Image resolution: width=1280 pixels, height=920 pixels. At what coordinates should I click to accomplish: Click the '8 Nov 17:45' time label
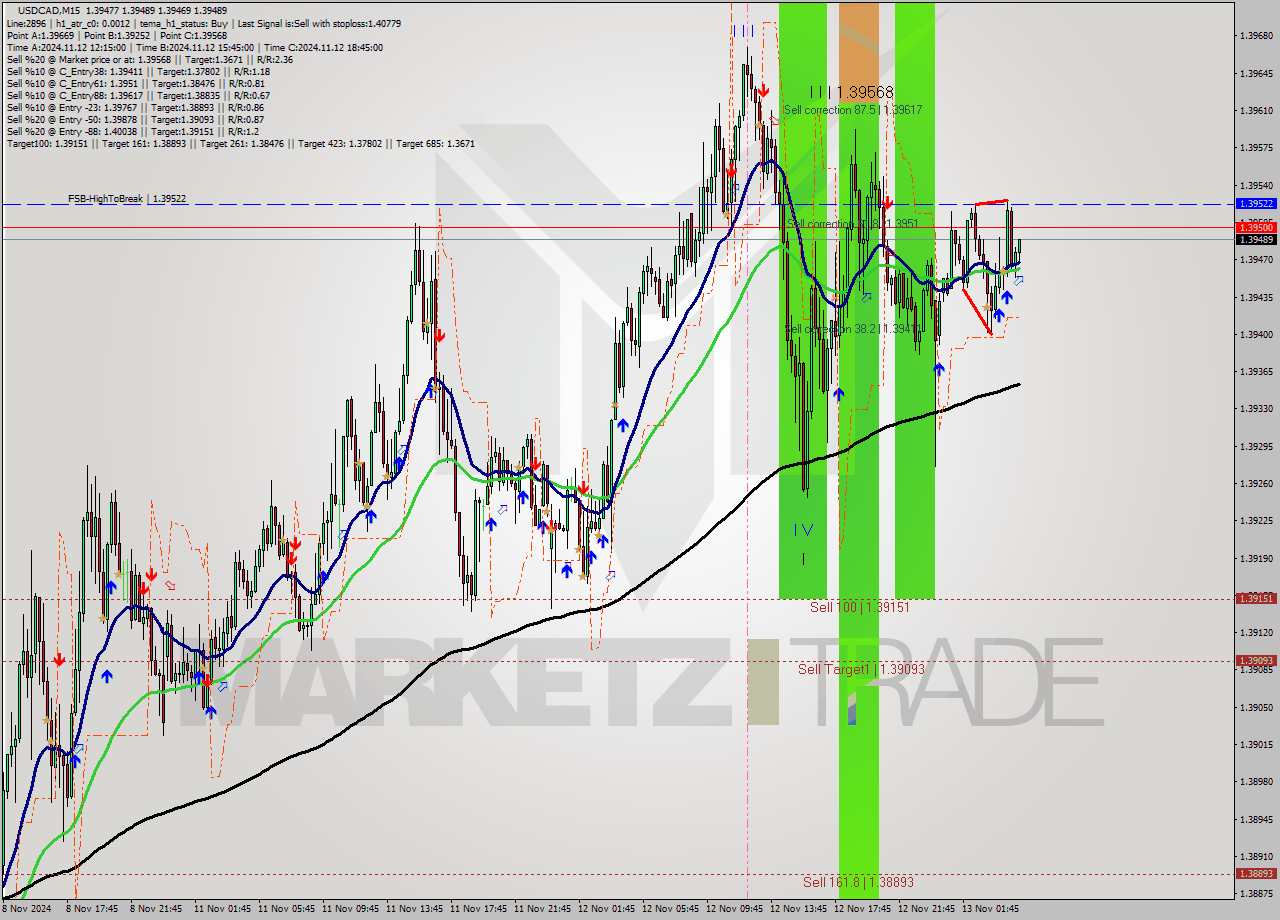[92, 909]
